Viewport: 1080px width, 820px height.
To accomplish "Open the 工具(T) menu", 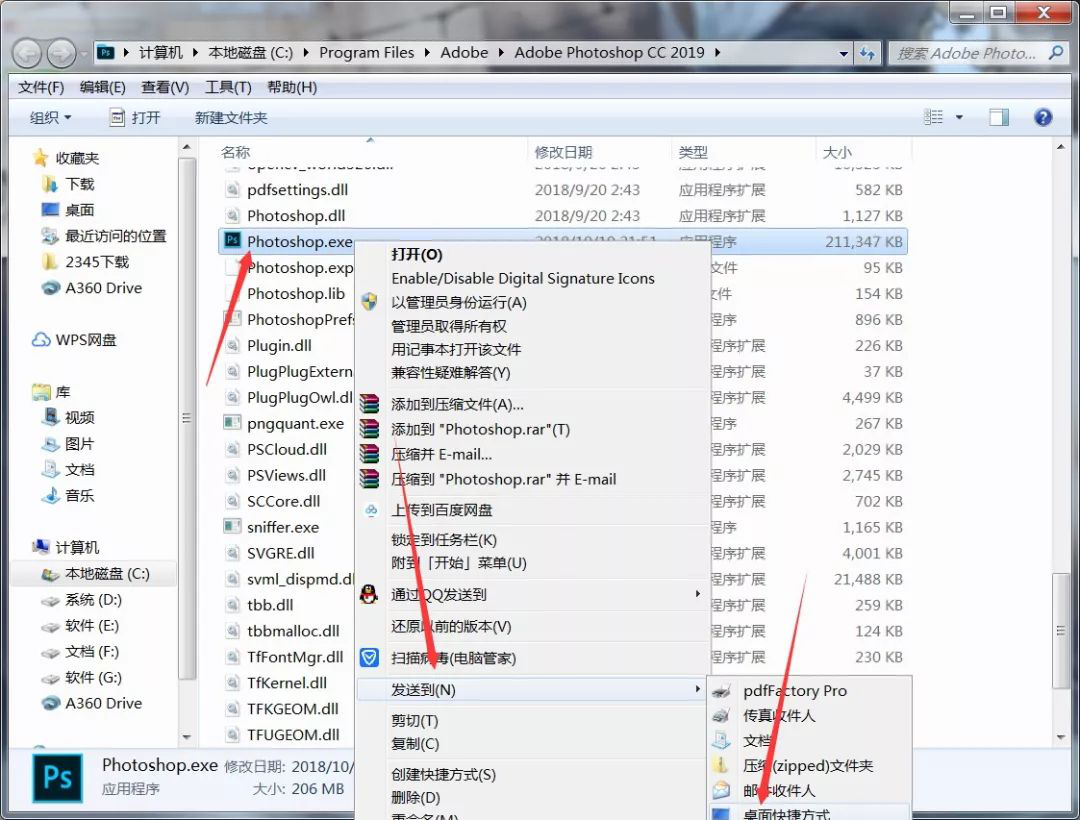I will 228,87.
